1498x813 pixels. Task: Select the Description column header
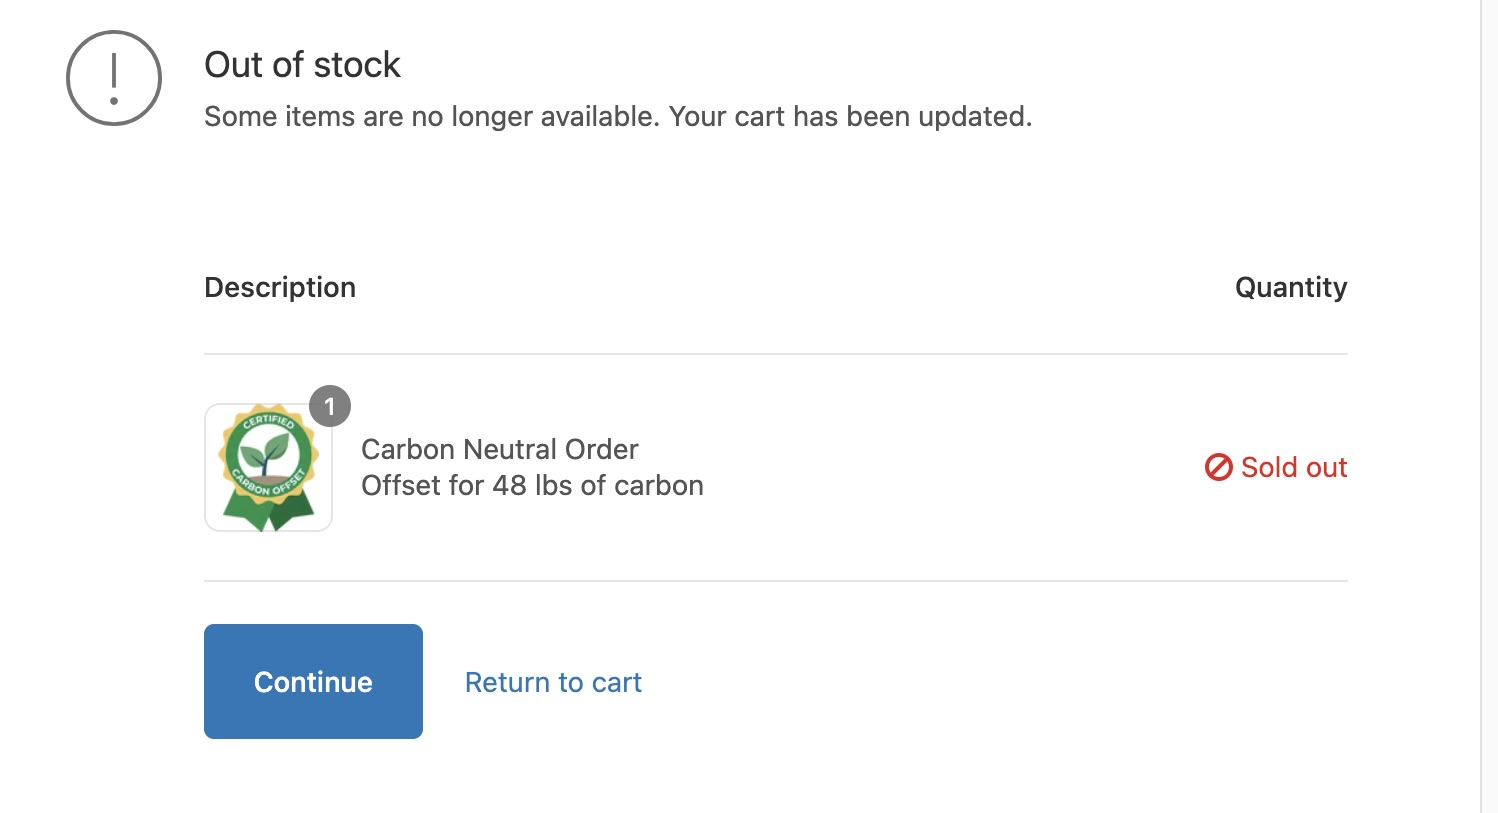(280, 288)
